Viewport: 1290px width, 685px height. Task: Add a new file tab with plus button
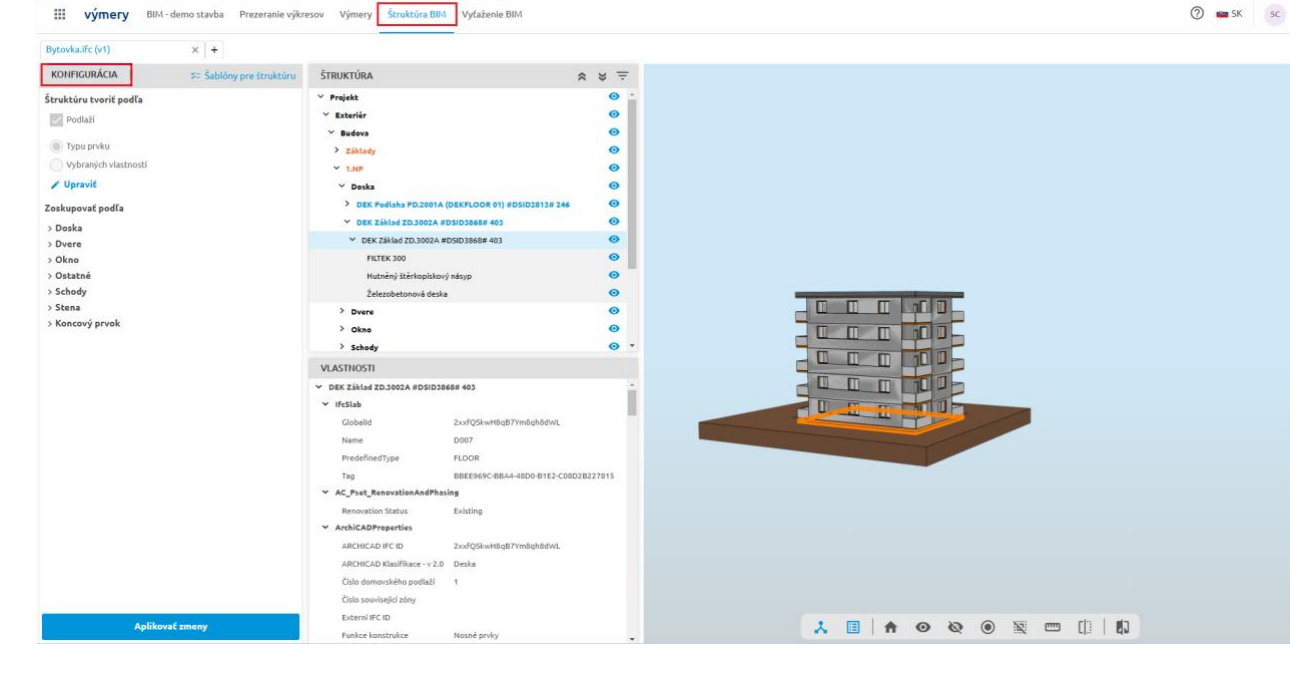[x=213, y=49]
